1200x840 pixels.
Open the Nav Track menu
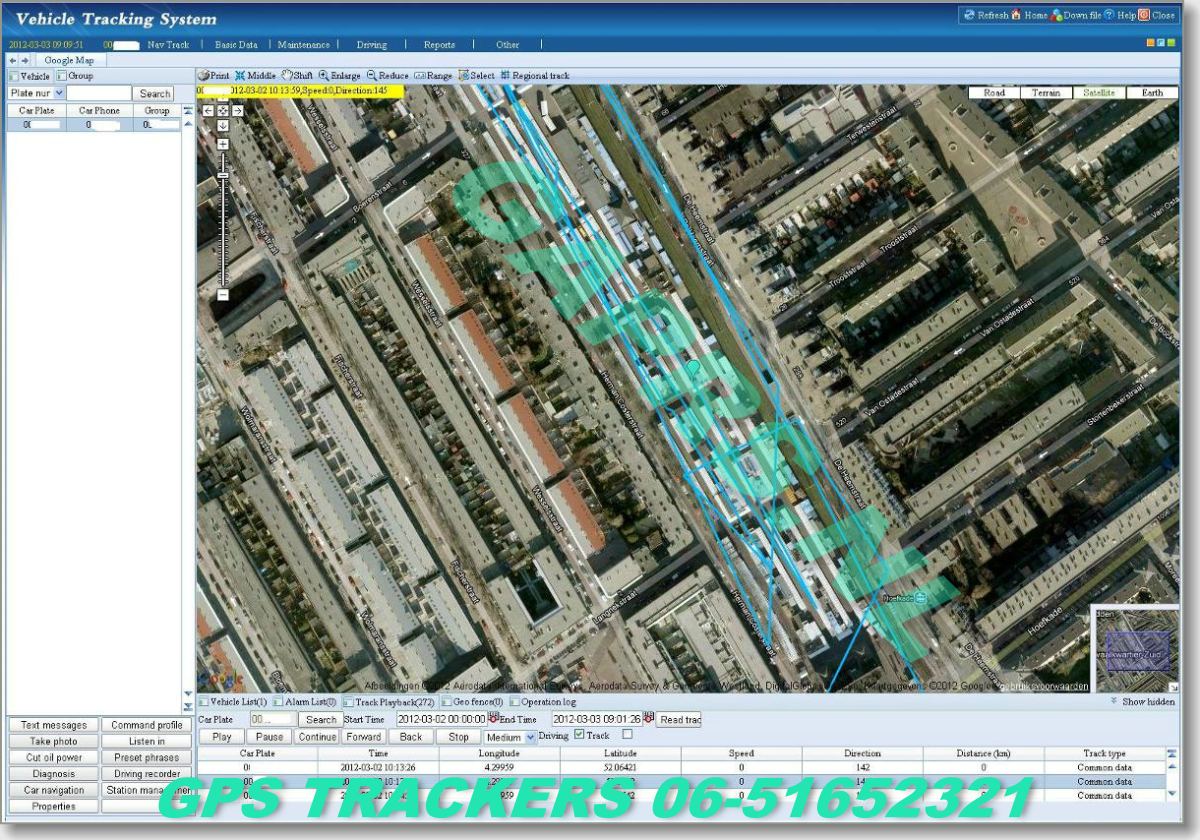coord(167,44)
